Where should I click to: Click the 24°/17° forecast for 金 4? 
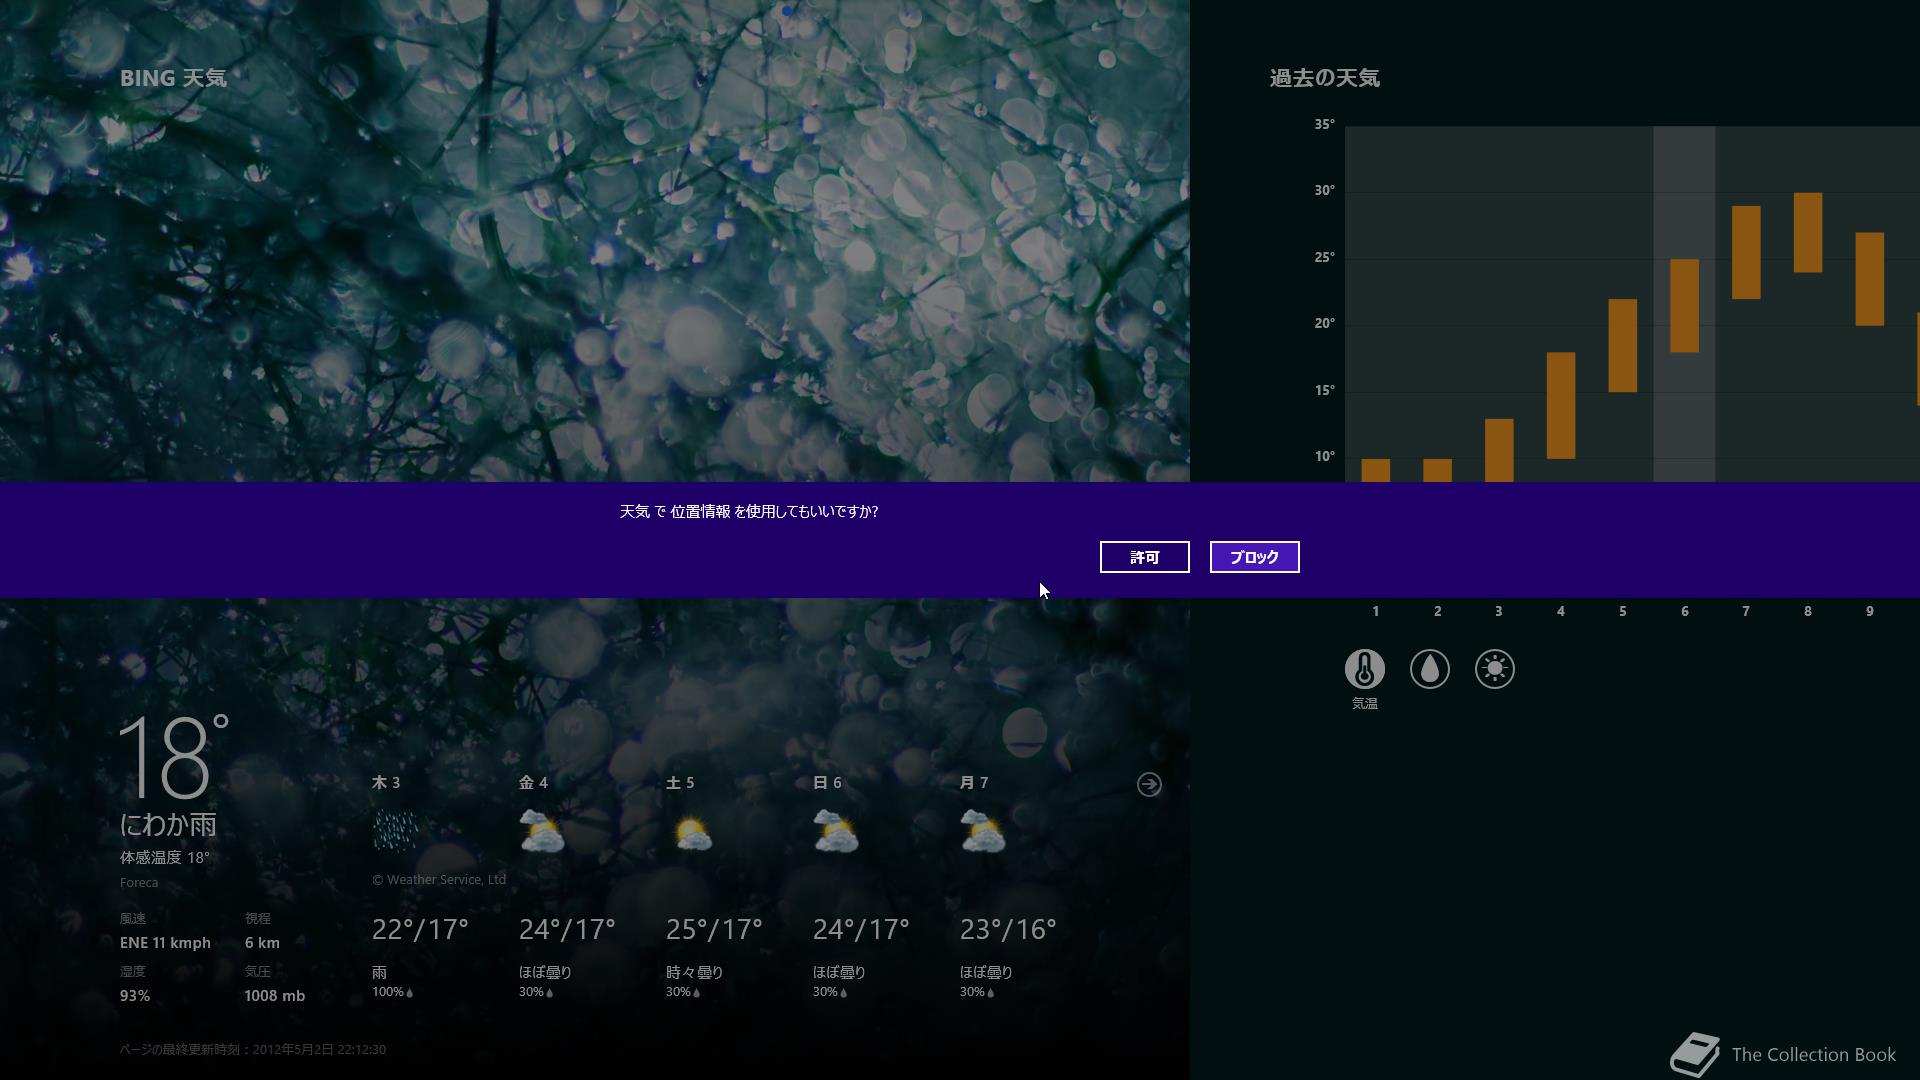(x=566, y=930)
